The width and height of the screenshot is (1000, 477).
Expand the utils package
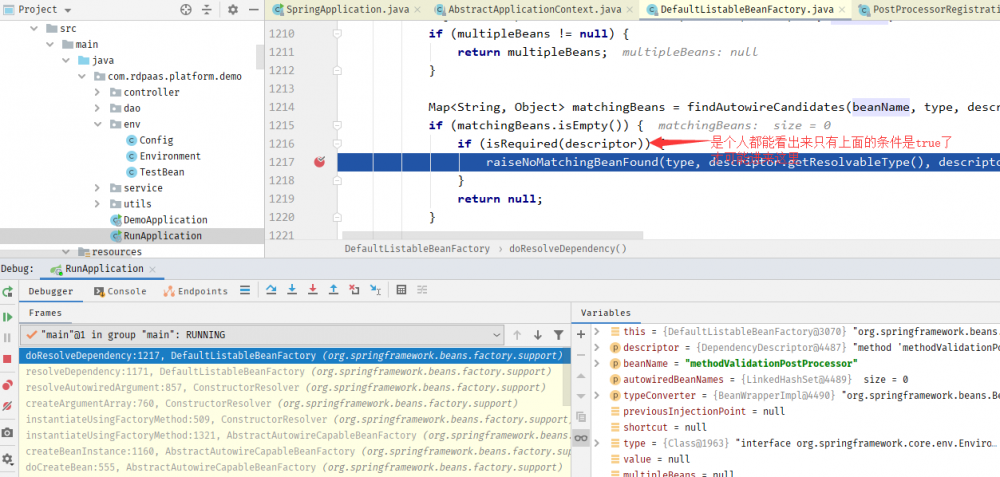point(98,204)
